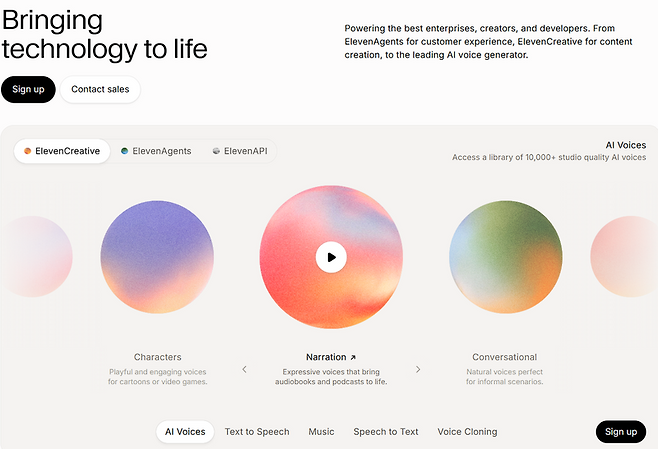Open the Voice Cloning tab
This screenshot has height=449, width=658.
click(x=467, y=432)
